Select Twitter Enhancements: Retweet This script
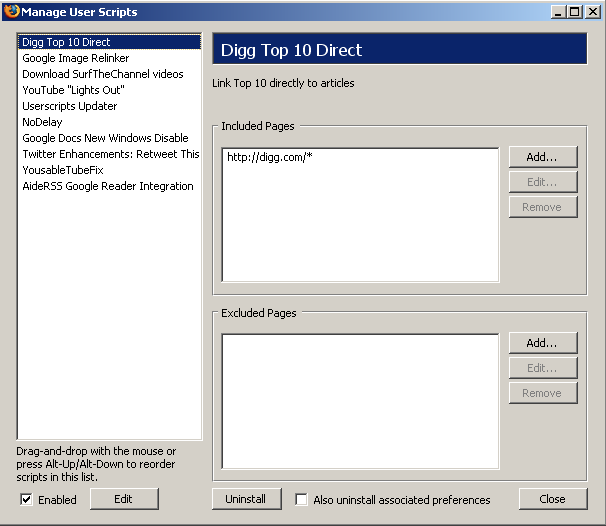 [109, 154]
